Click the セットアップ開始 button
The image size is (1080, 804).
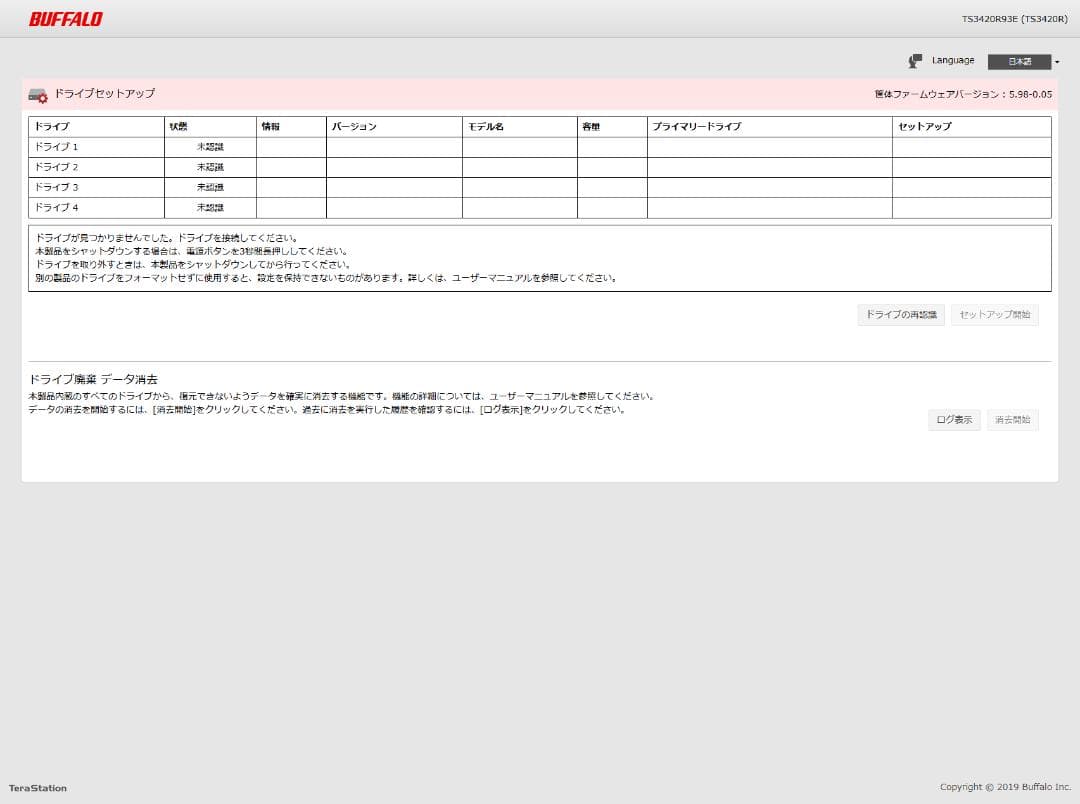[x=993, y=314]
